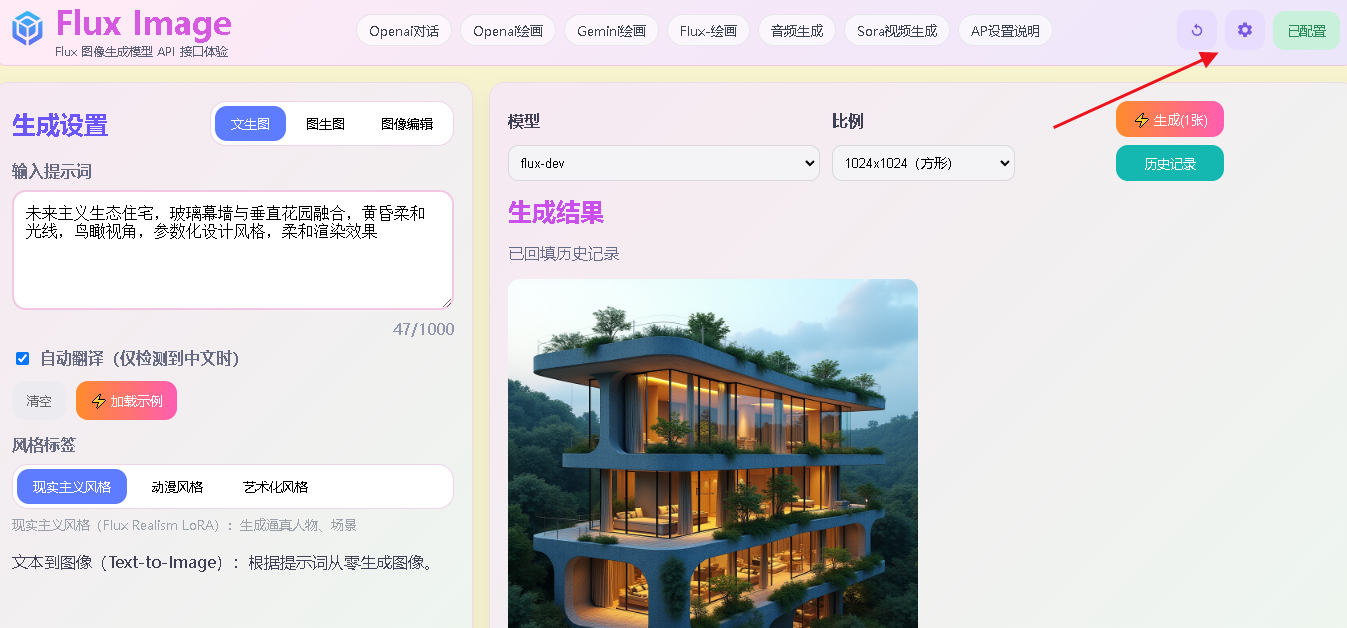Switch to the 图像编辑 tab
The width and height of the screenshot is (1347, 628).
pyautogui.click(x=407, y=124)
